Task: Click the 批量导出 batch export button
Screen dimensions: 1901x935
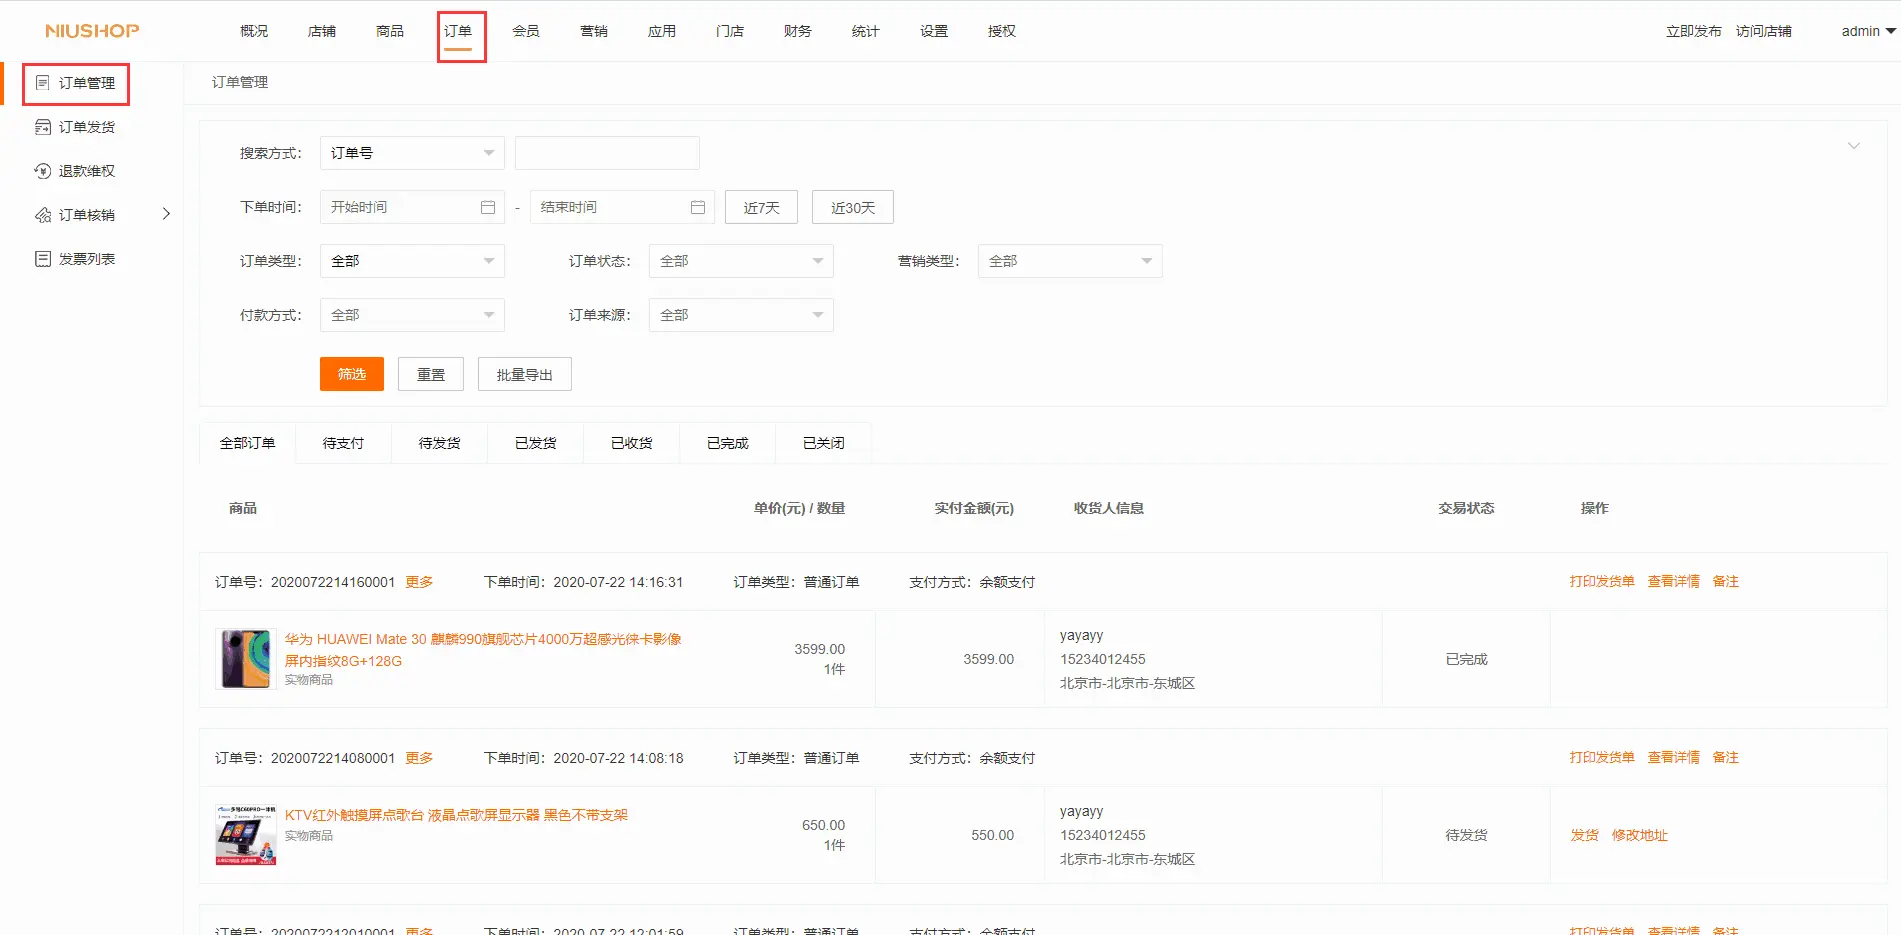Action: [x=524, y=374]
